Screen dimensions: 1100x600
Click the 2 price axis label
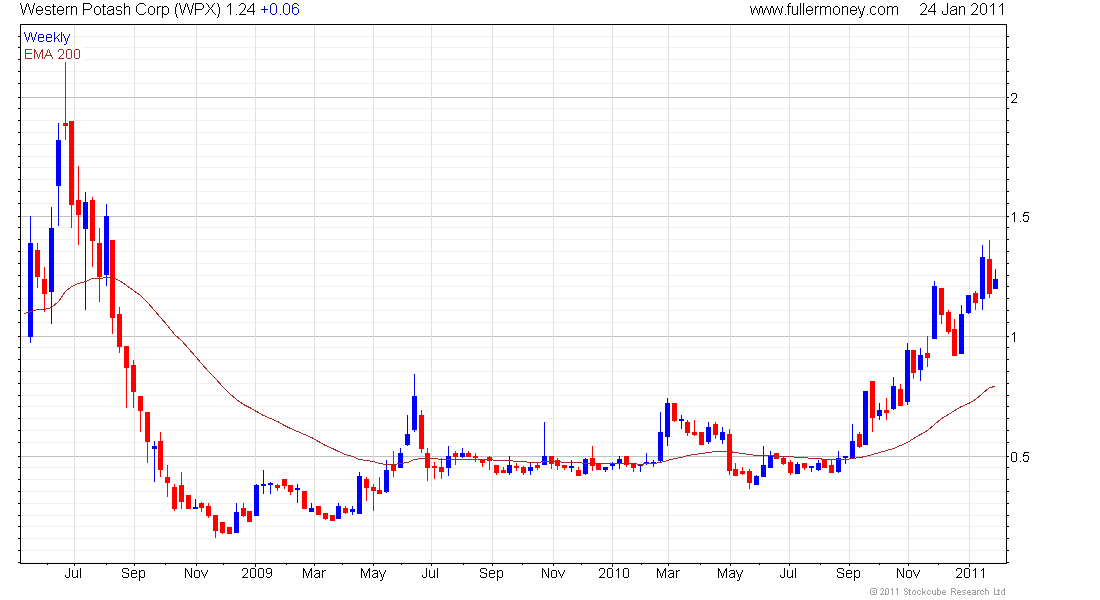[x=1014, y=98]
